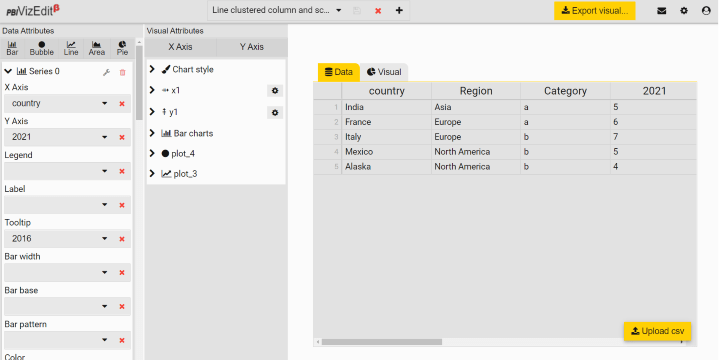Select the X Axis attributes tab

tap(180, 47)
